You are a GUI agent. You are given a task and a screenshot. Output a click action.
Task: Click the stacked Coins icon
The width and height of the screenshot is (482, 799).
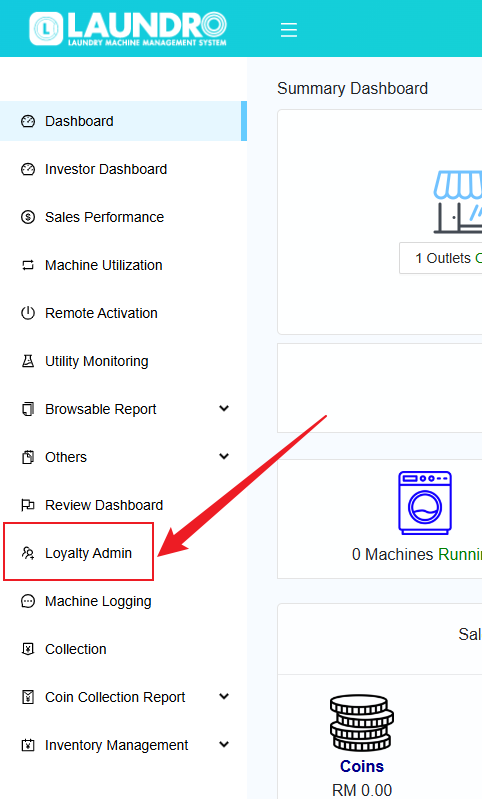tap(362, 723)
